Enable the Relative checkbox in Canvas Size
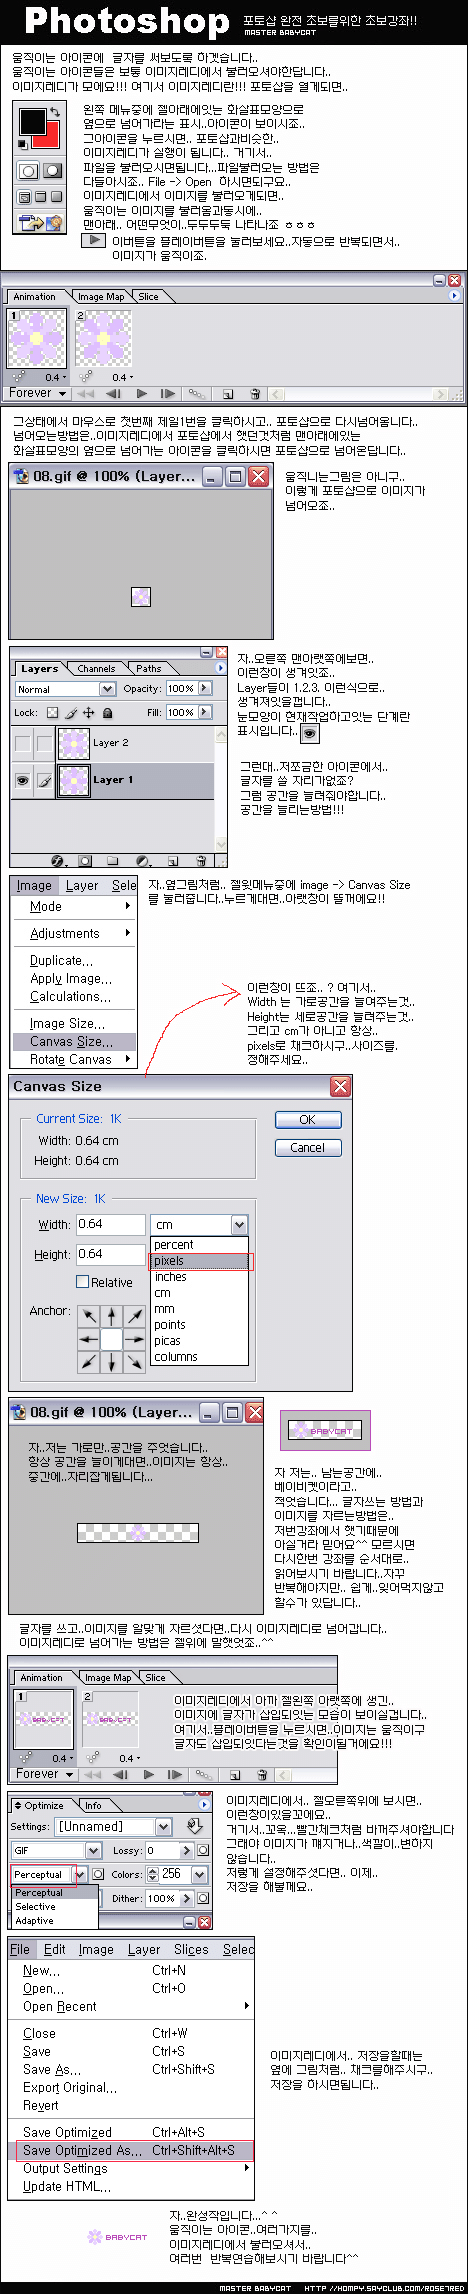 coord(83,1281)
